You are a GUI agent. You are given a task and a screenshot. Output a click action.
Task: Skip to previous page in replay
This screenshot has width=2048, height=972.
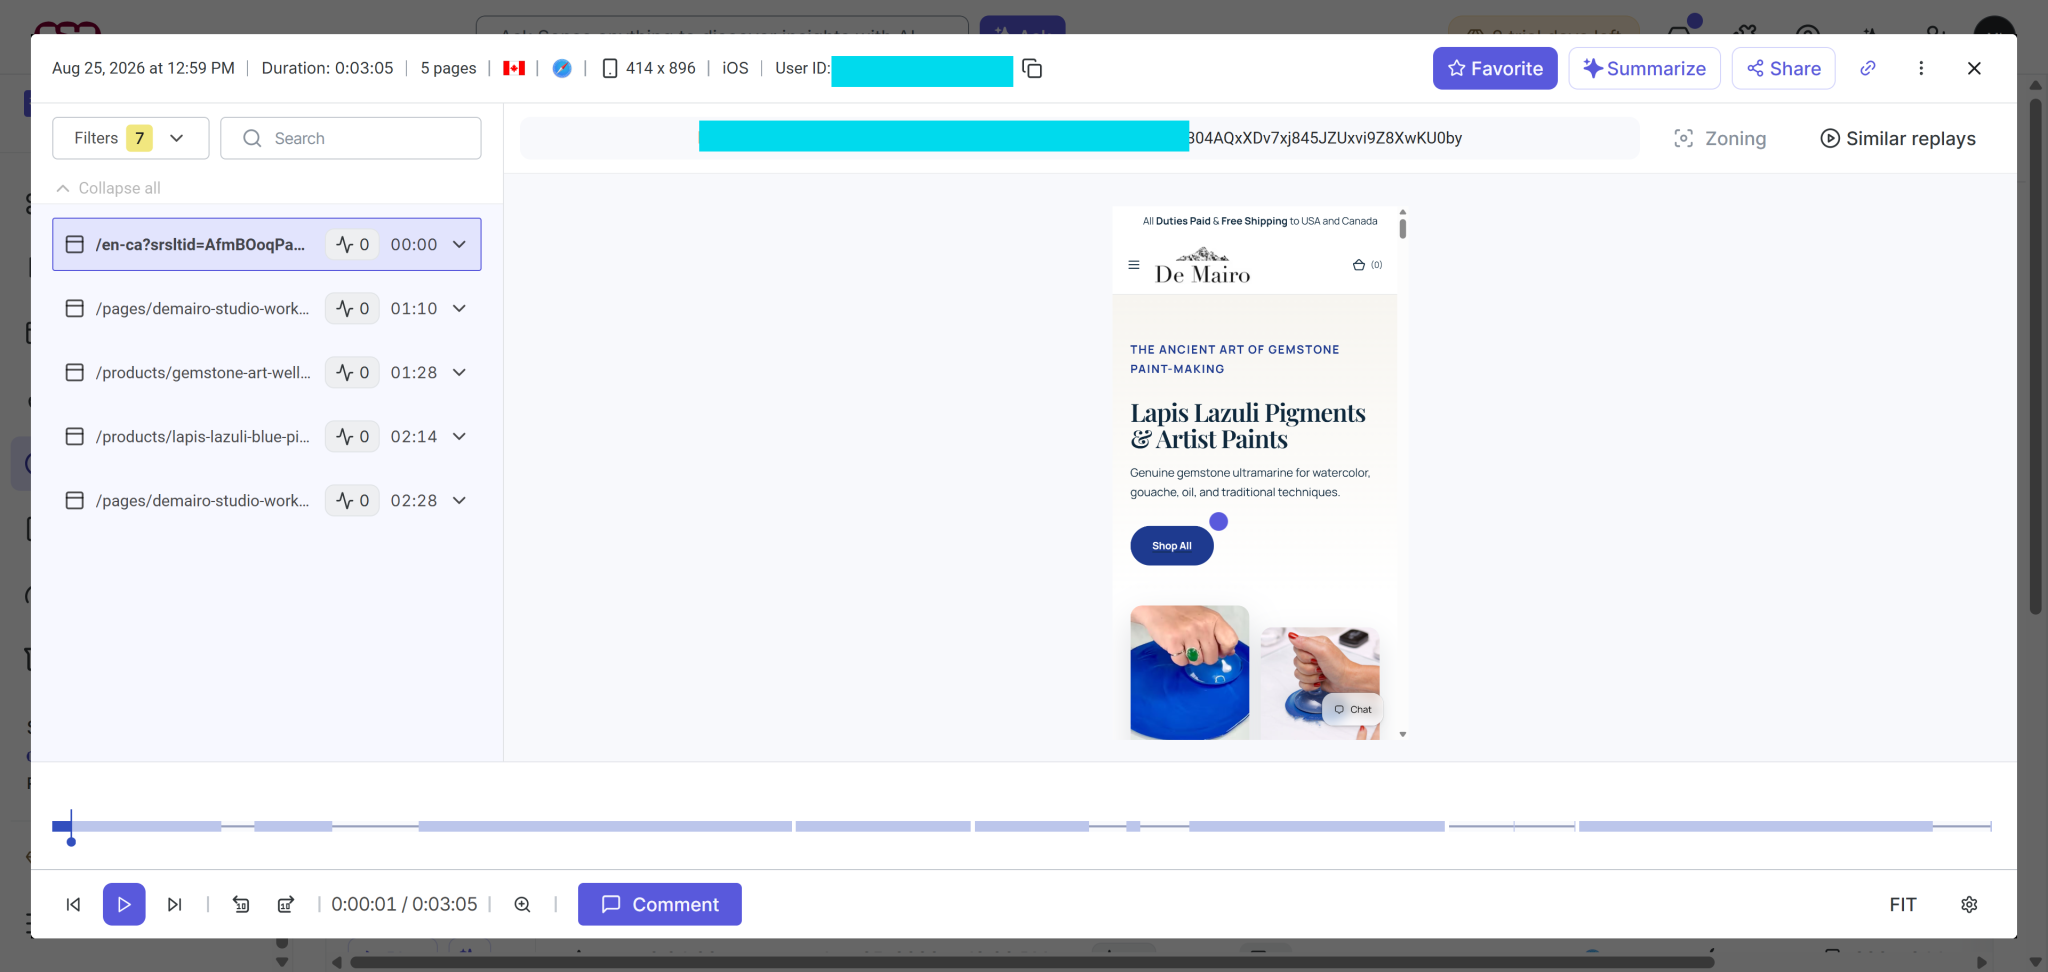(73, 904)
